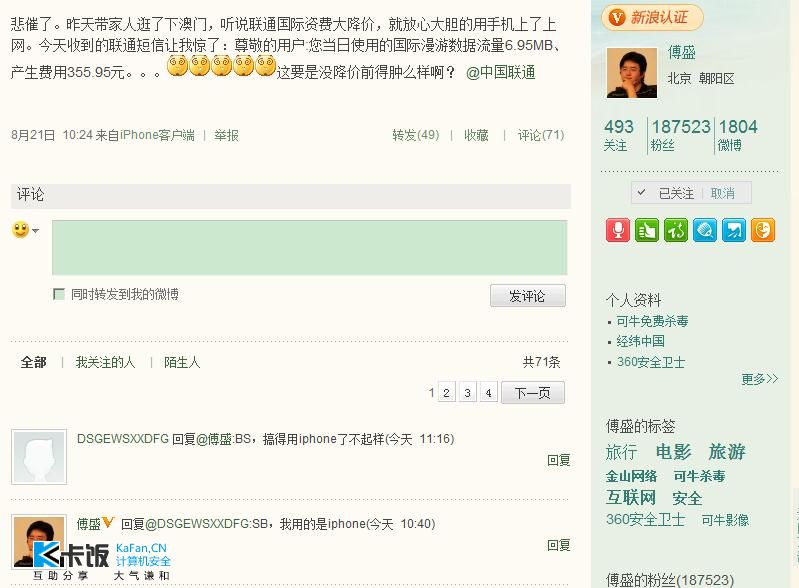Open the 360安全卫士 profile link
This screenshot has width=799, height=588.
click(651, 362)
